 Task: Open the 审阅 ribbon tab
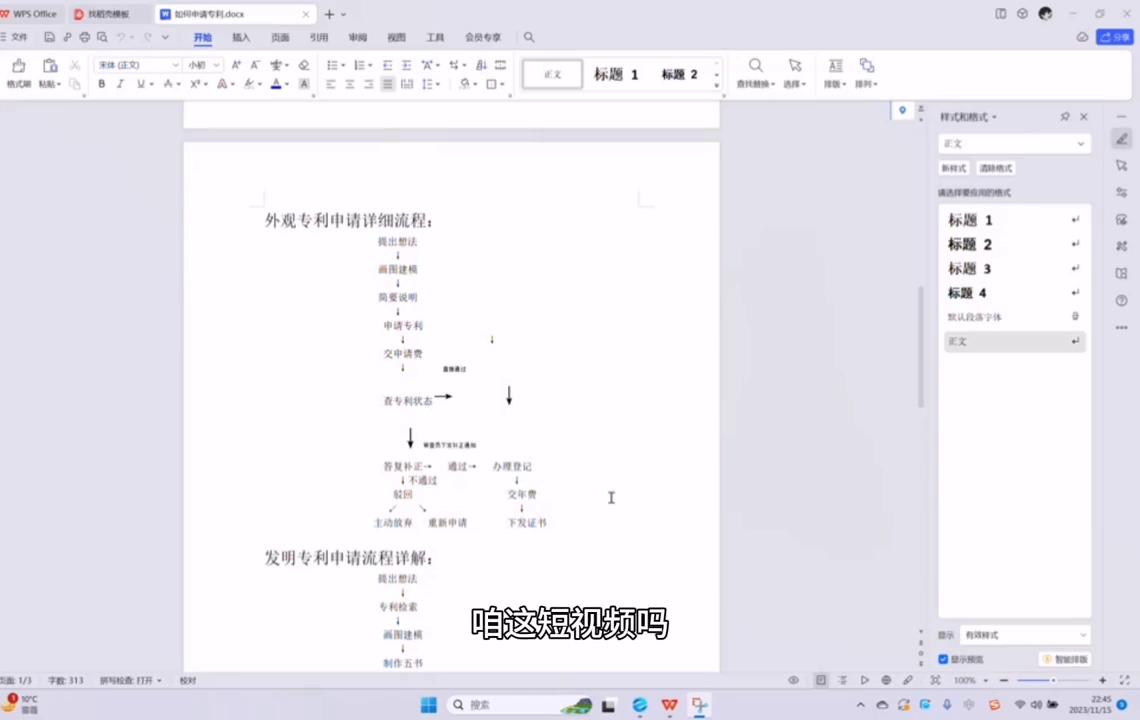tap(357, 37)
